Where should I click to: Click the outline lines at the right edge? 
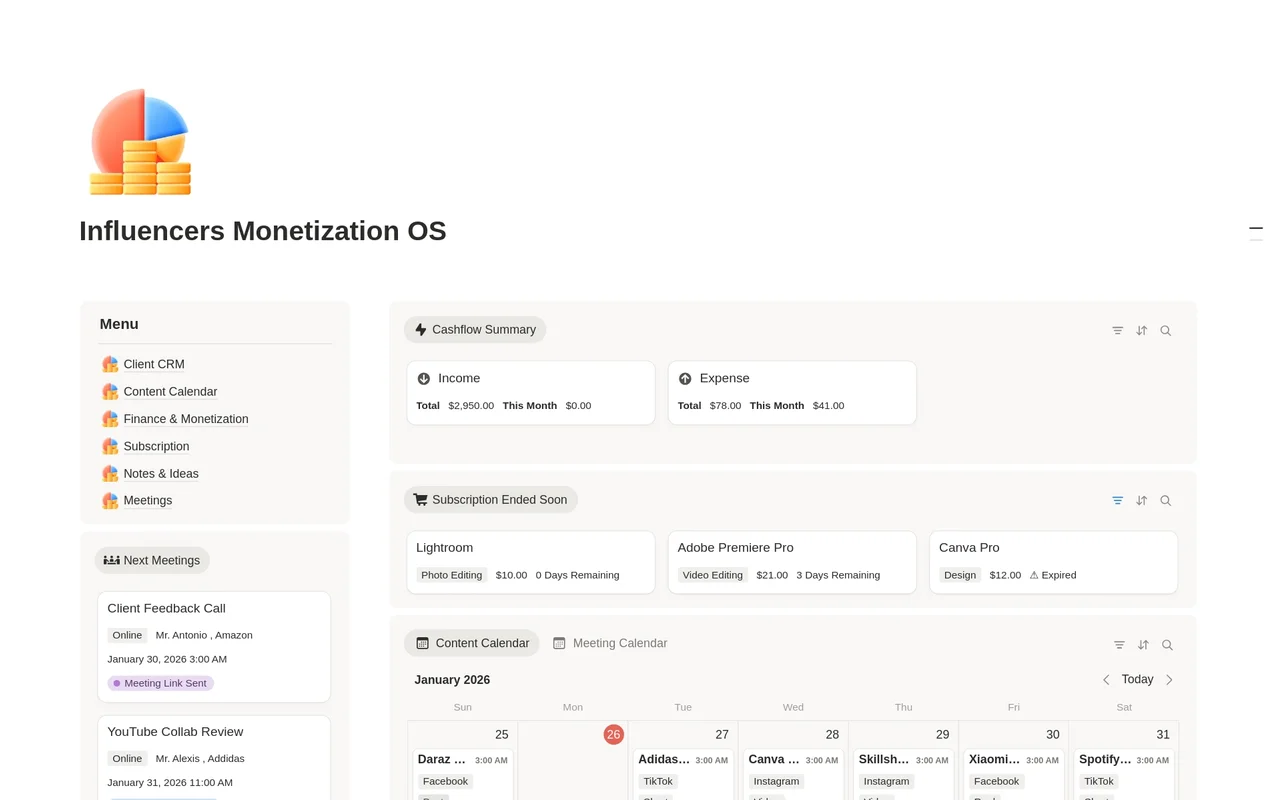click(x=1256, y=234)
